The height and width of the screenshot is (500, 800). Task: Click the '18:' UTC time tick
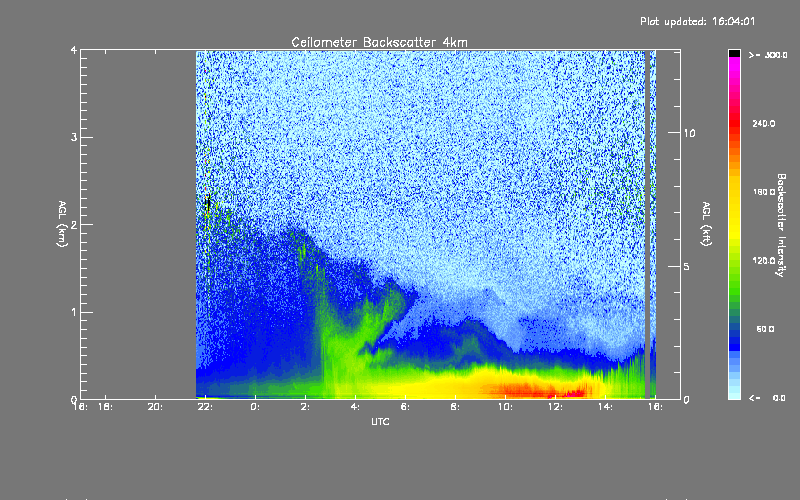[x=105, y=407]
